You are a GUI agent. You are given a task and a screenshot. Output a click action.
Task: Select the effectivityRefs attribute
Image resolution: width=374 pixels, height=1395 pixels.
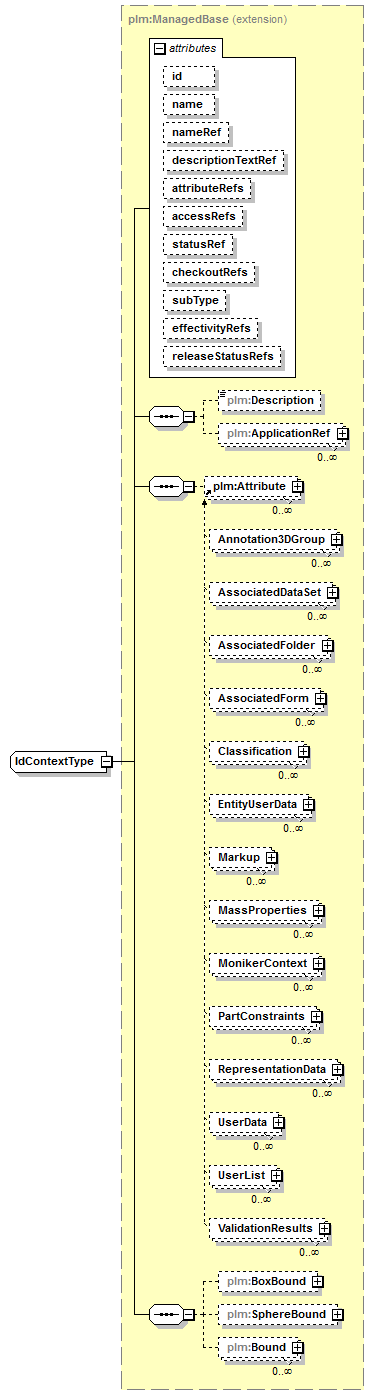coord(211,328)
